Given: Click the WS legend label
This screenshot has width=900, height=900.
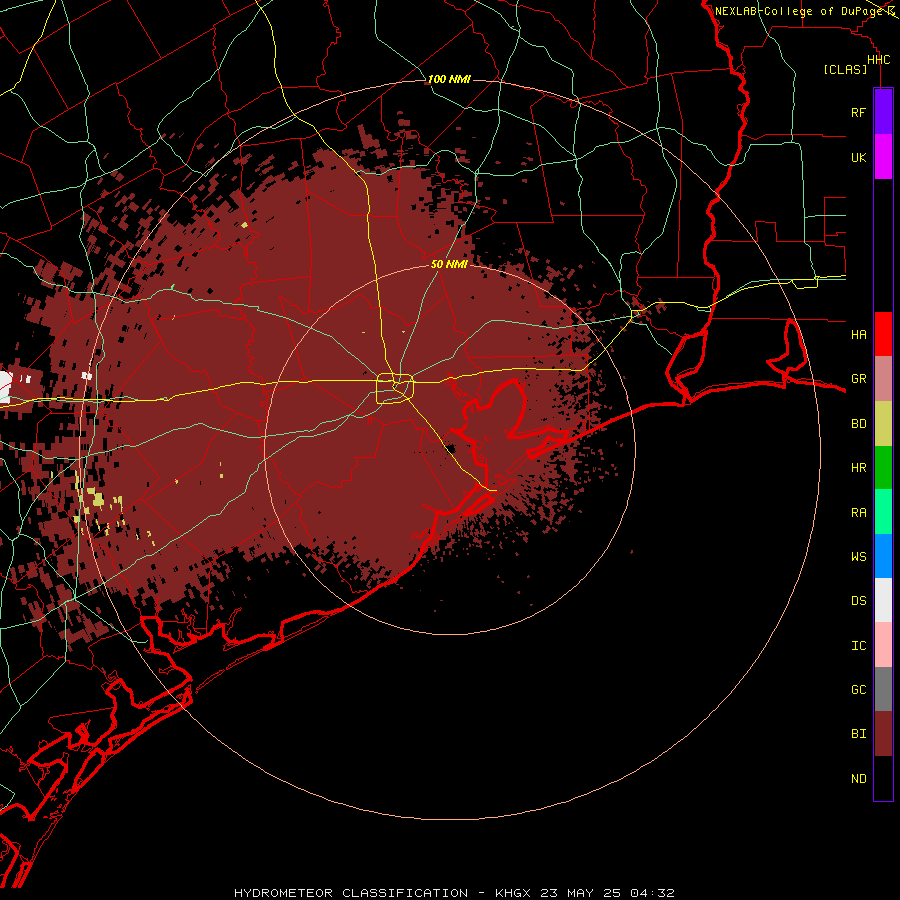Looking at the screenshot, I should [858, 556].
